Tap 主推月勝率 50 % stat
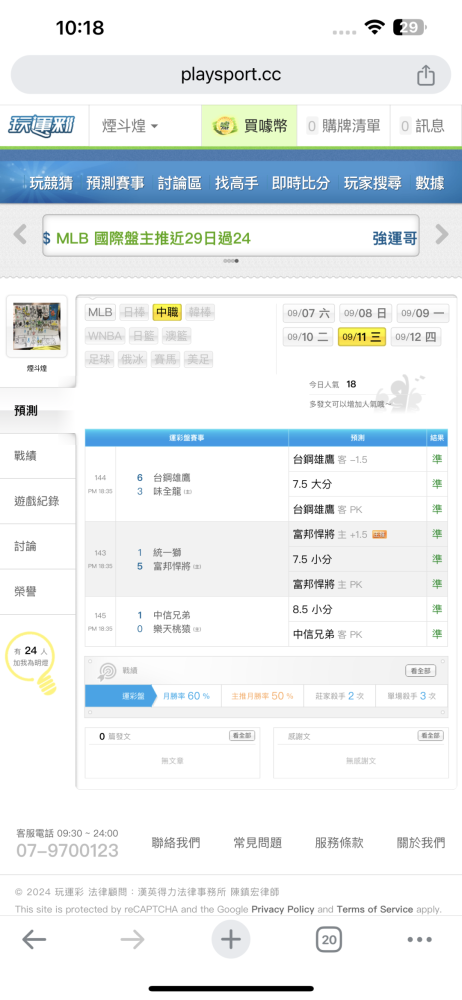 (262, 696)
